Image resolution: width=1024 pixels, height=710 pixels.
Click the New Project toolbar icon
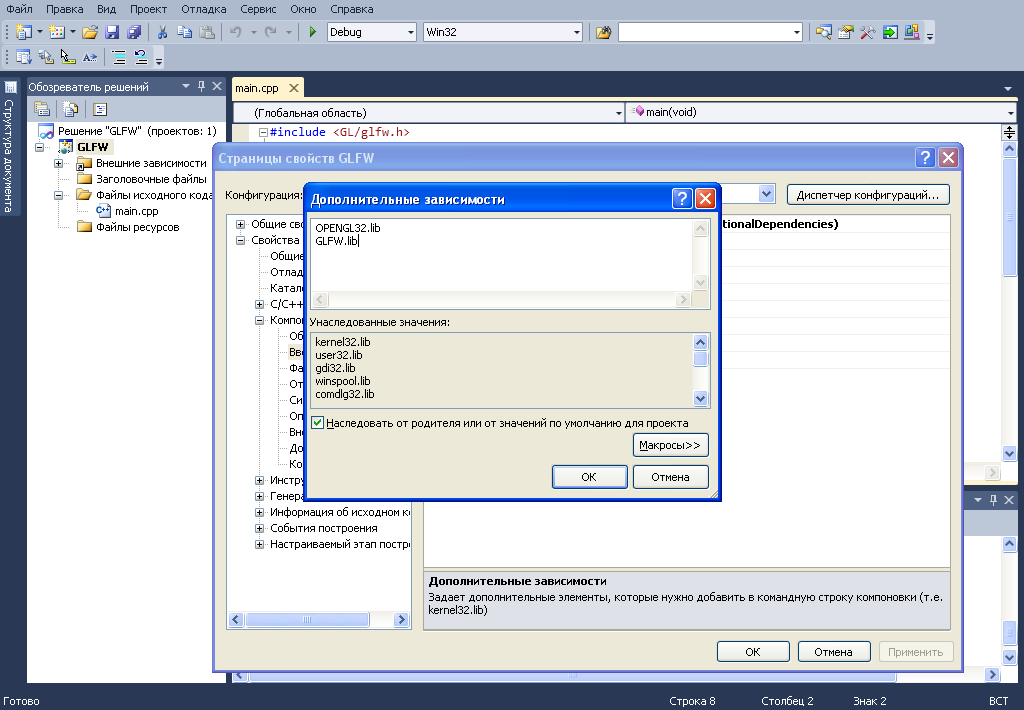click(x=24, y=32)
